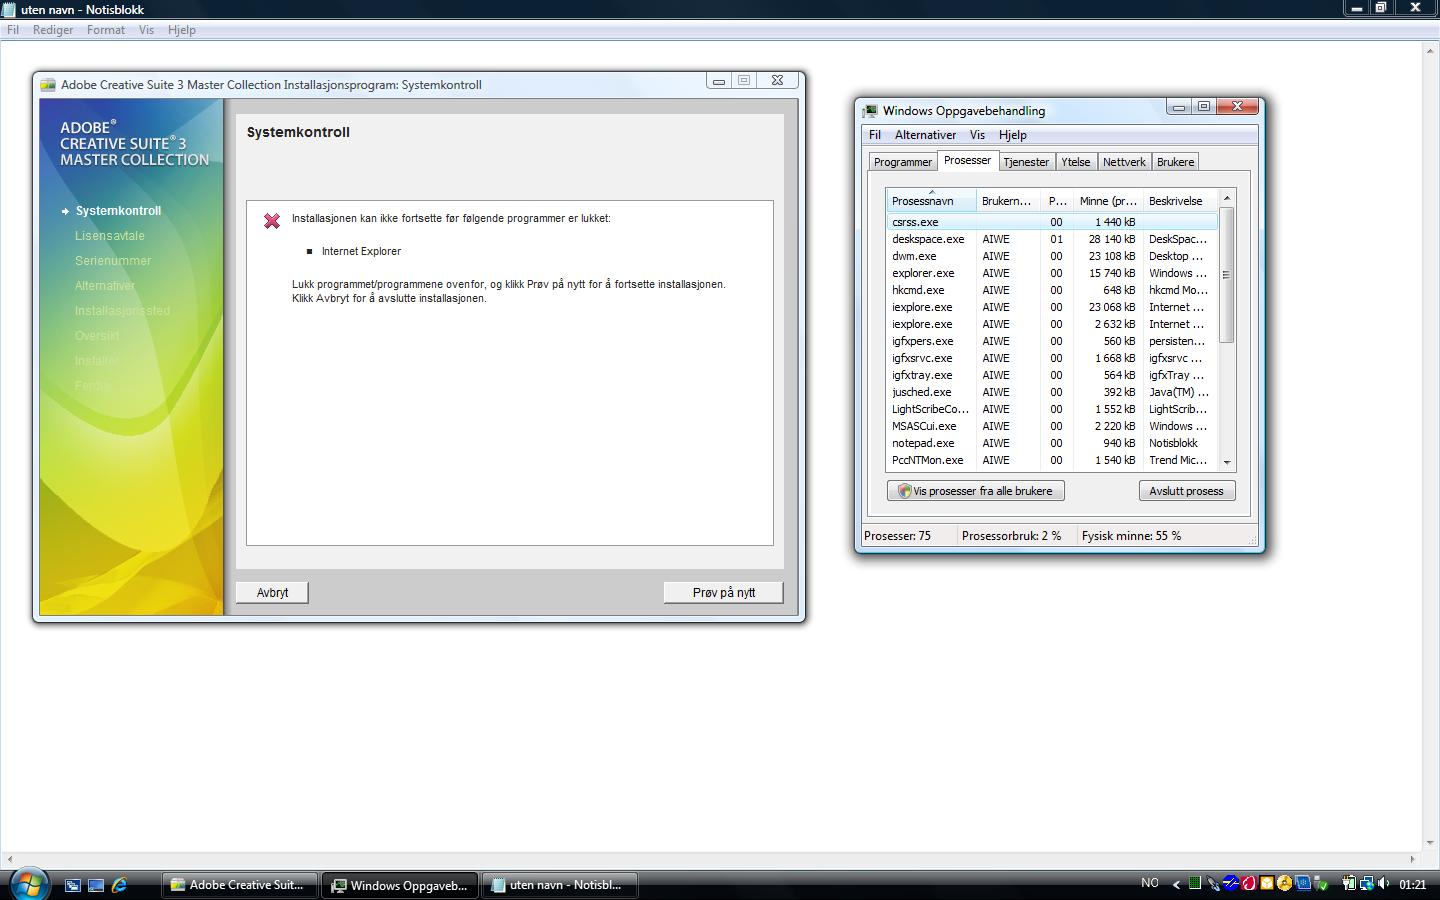1440x900 pixels.
Task: Click the Notepad vertical scroll down arrow
Action: pos(1431,843)
